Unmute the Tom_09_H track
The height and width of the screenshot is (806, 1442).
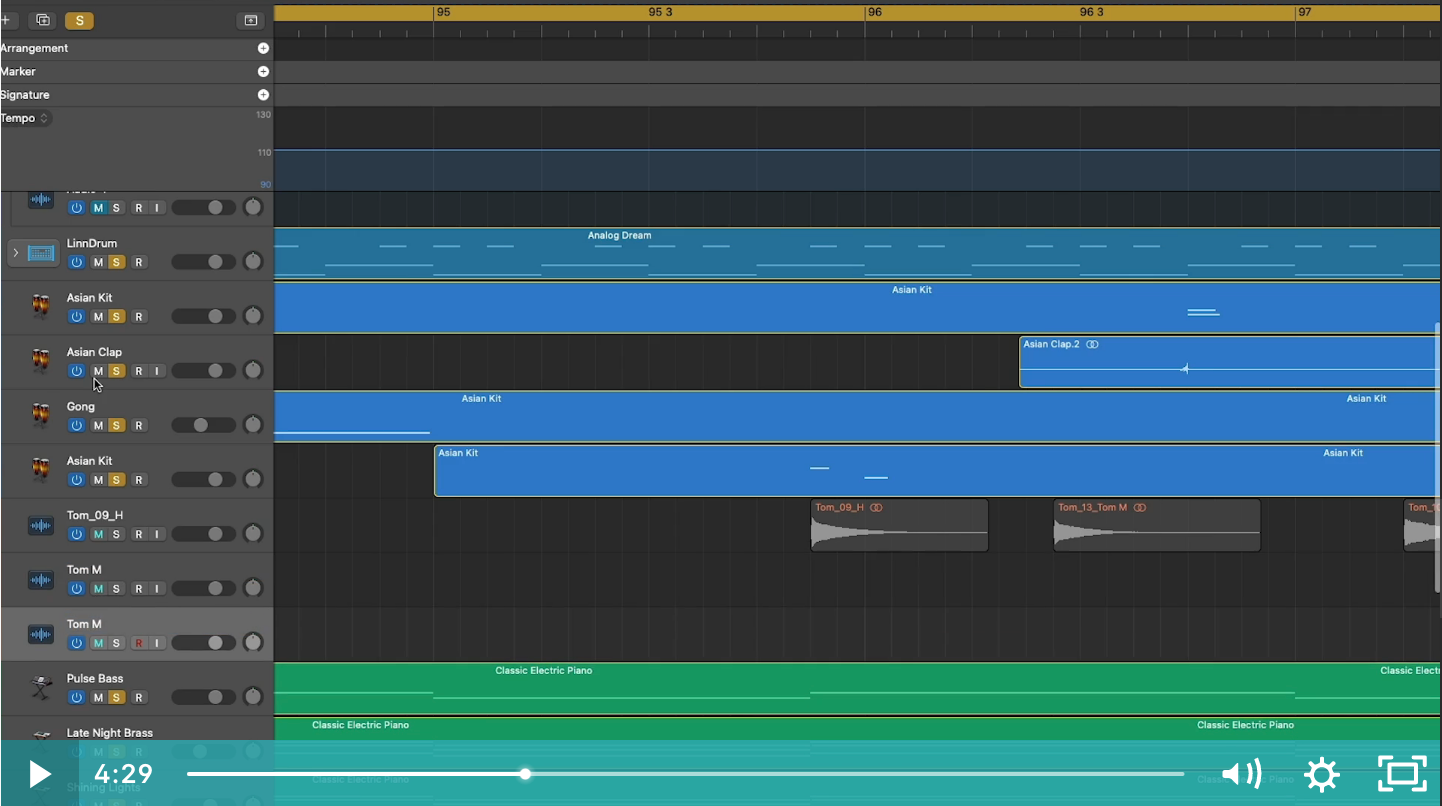click(x=98, y=534)
